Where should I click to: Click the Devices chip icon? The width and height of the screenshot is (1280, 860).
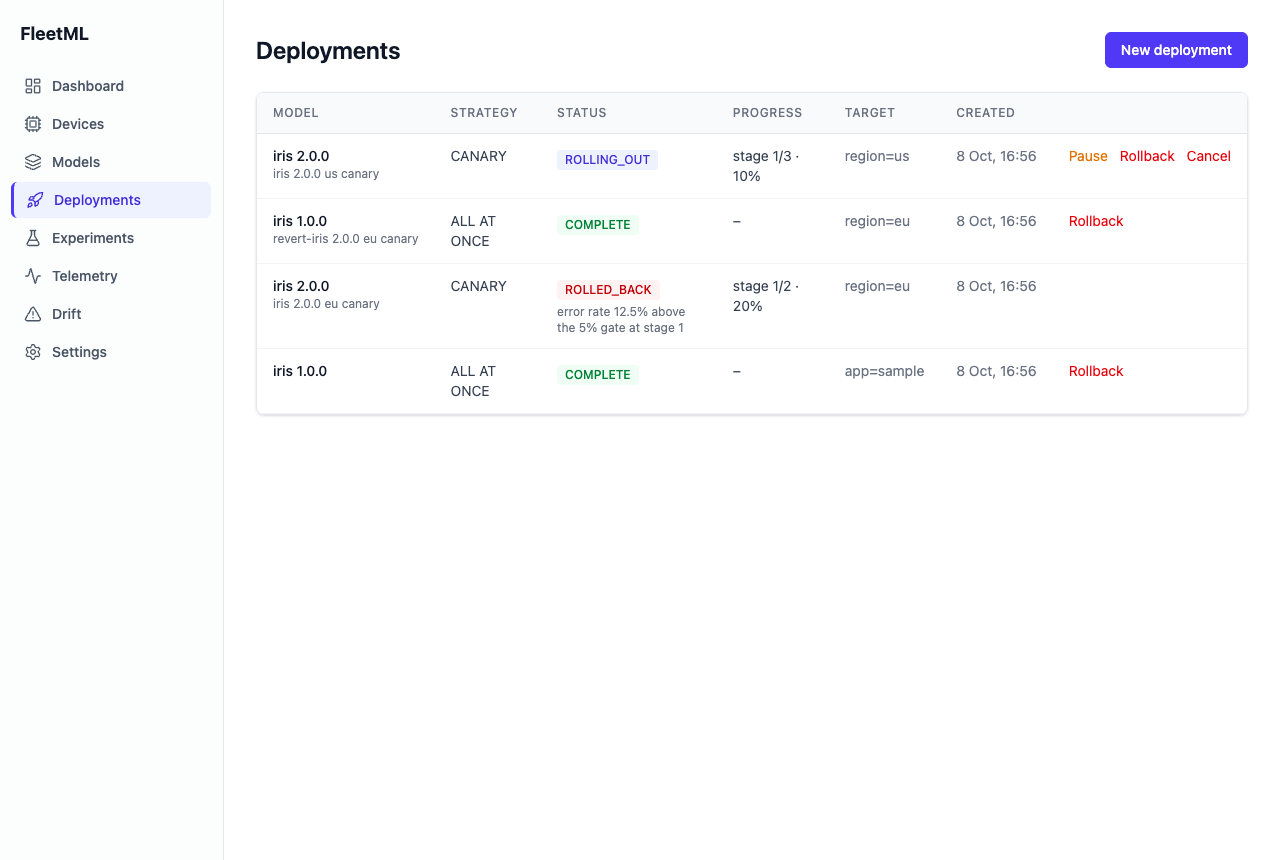point(33,124)
